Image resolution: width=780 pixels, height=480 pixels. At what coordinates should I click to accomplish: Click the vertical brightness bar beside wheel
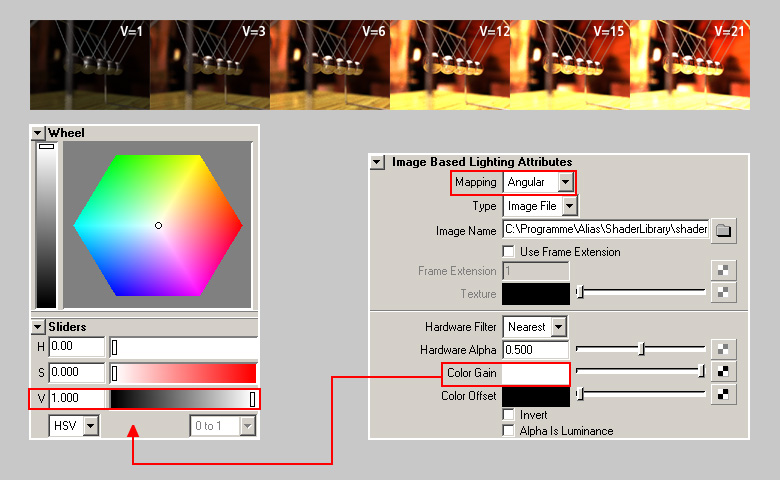[x=46, y=225]
